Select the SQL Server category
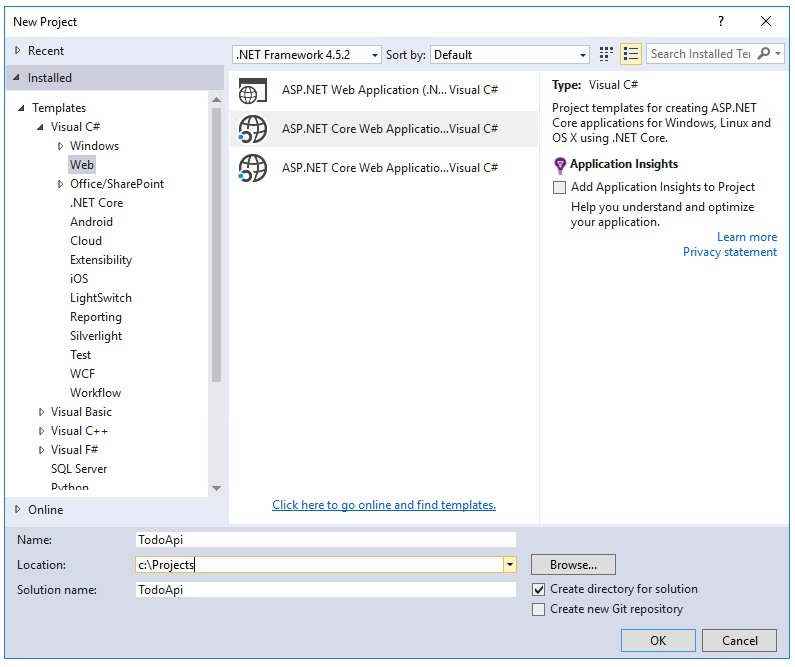 click(79, 469)
